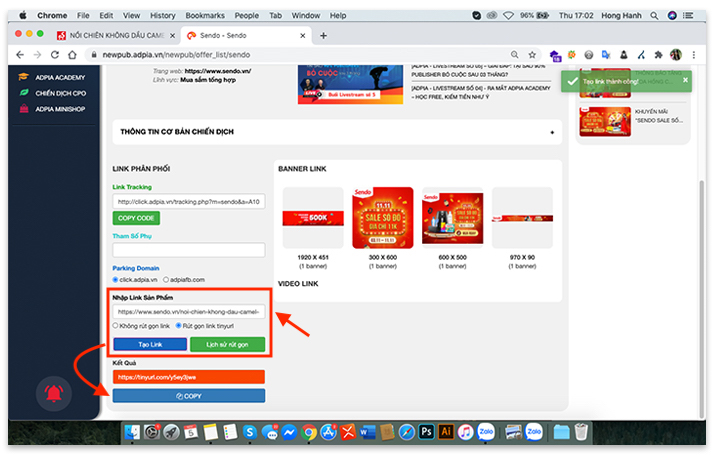714x455 pixels.
Task: Click the Link Tracking URL field
Action: coord(189,202)
